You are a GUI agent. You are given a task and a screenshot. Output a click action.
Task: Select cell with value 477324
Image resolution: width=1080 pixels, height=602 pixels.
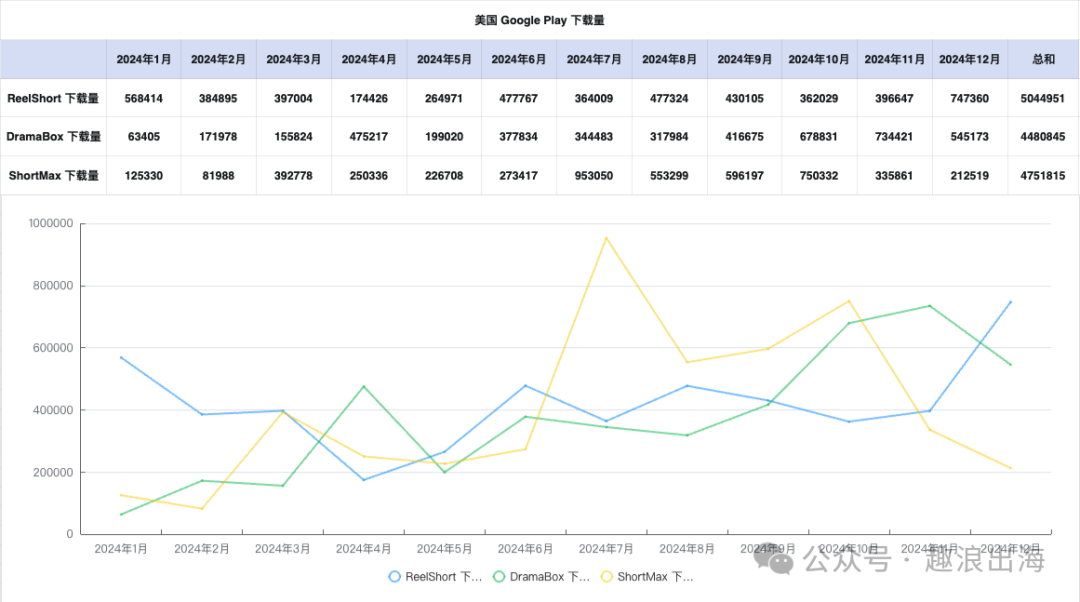tap(669, 98)
